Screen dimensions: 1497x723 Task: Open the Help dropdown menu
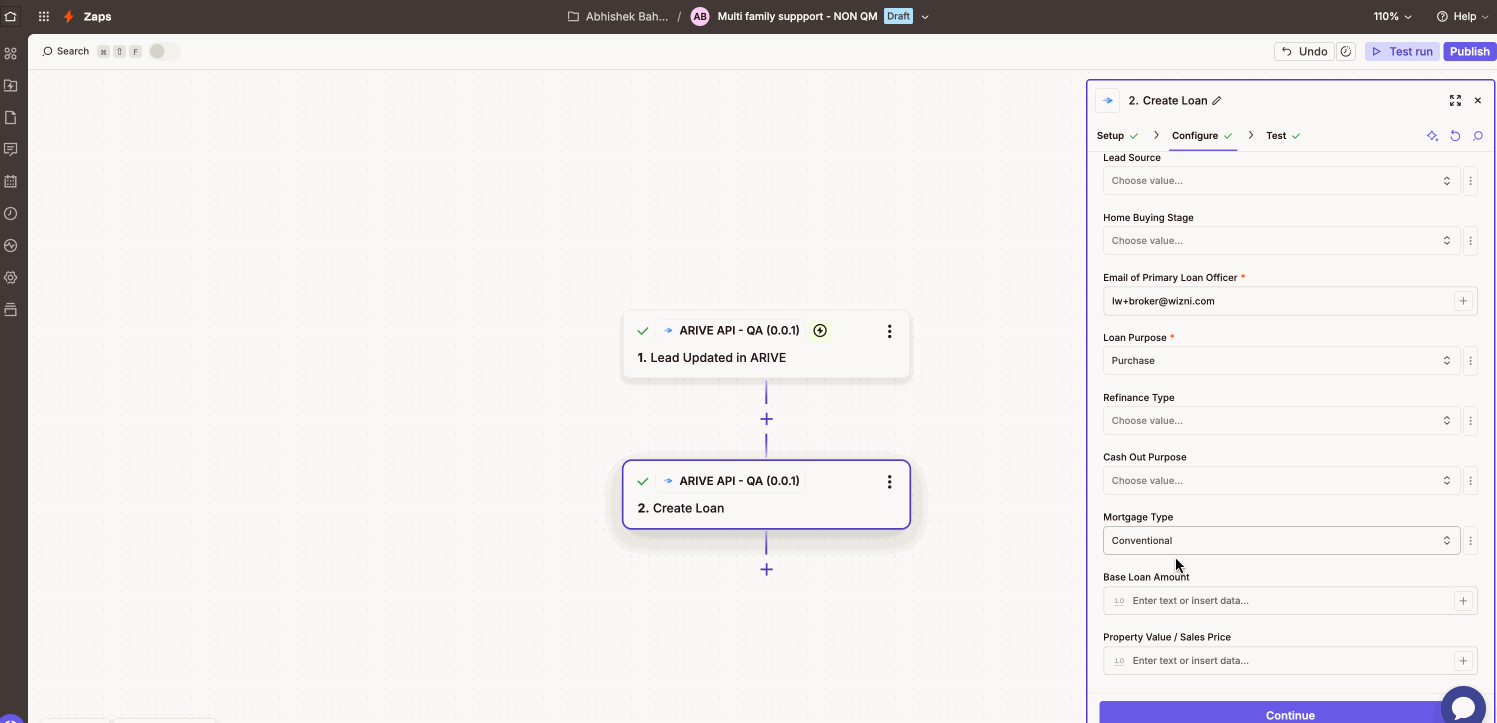1462,16
